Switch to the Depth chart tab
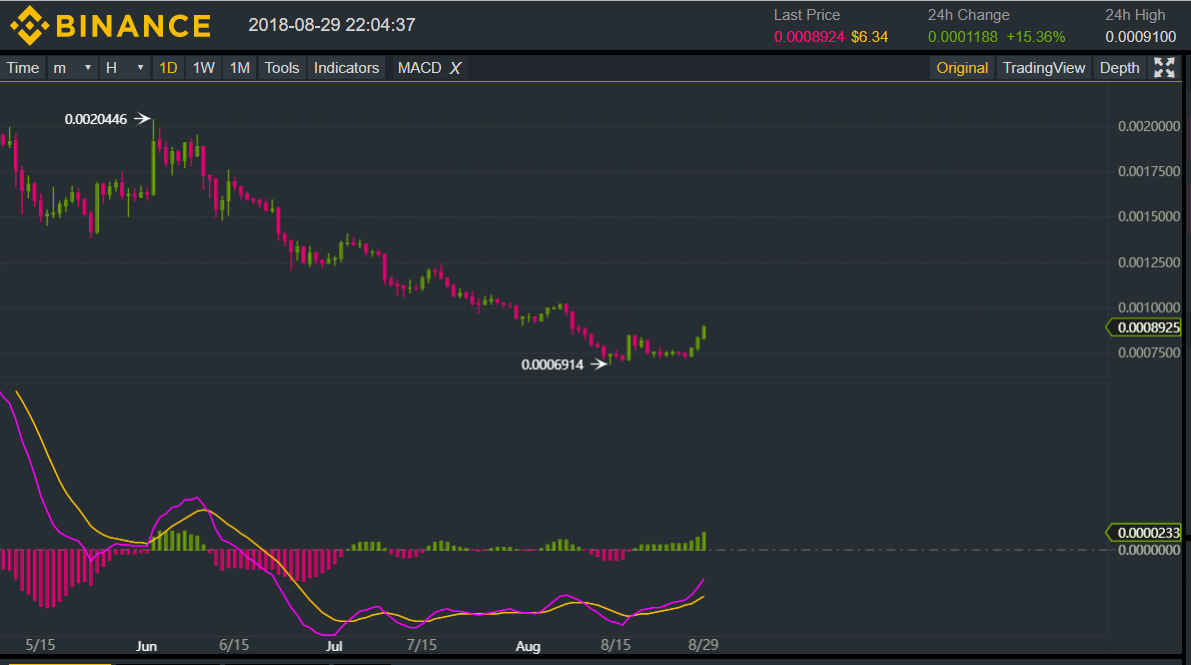1191x665 pixels. (x=1119, y=68)
